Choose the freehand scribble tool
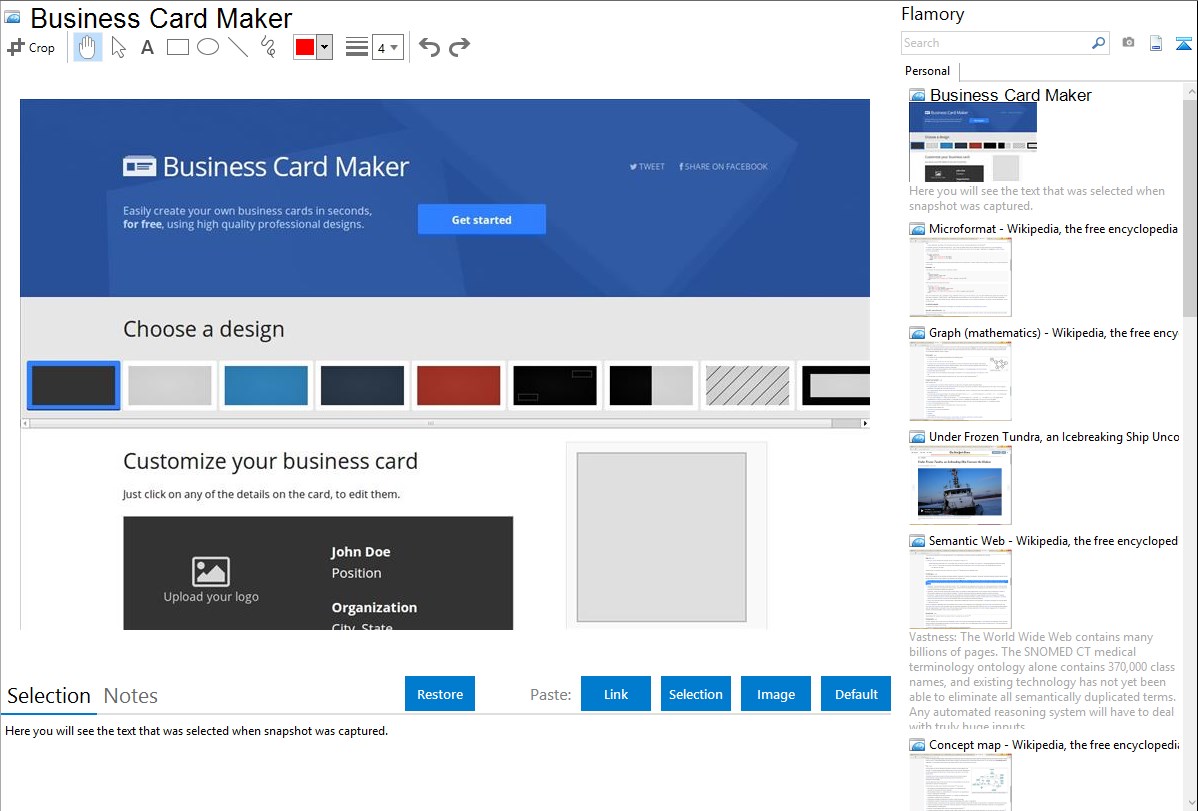Viewport: 1198px width, 811px height. pyautogui.click(x=268, y=47)
